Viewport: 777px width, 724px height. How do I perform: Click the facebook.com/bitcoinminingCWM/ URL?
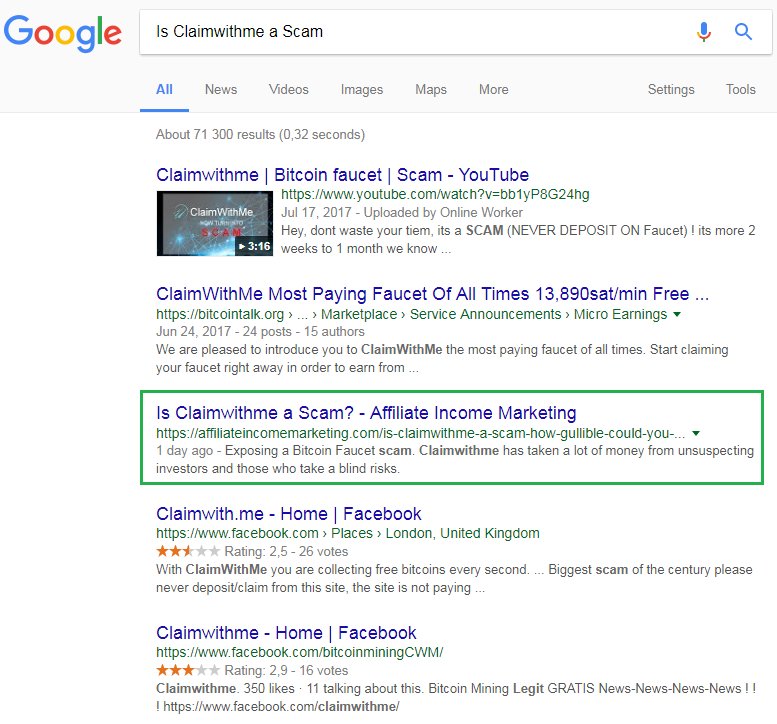(299, 652)
